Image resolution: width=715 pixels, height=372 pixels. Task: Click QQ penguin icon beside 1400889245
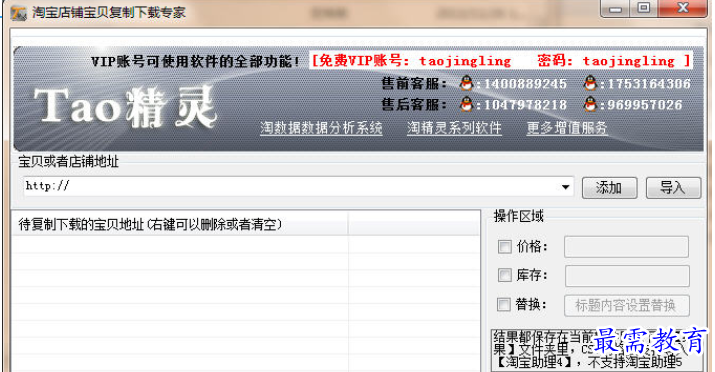click(466, 83)
